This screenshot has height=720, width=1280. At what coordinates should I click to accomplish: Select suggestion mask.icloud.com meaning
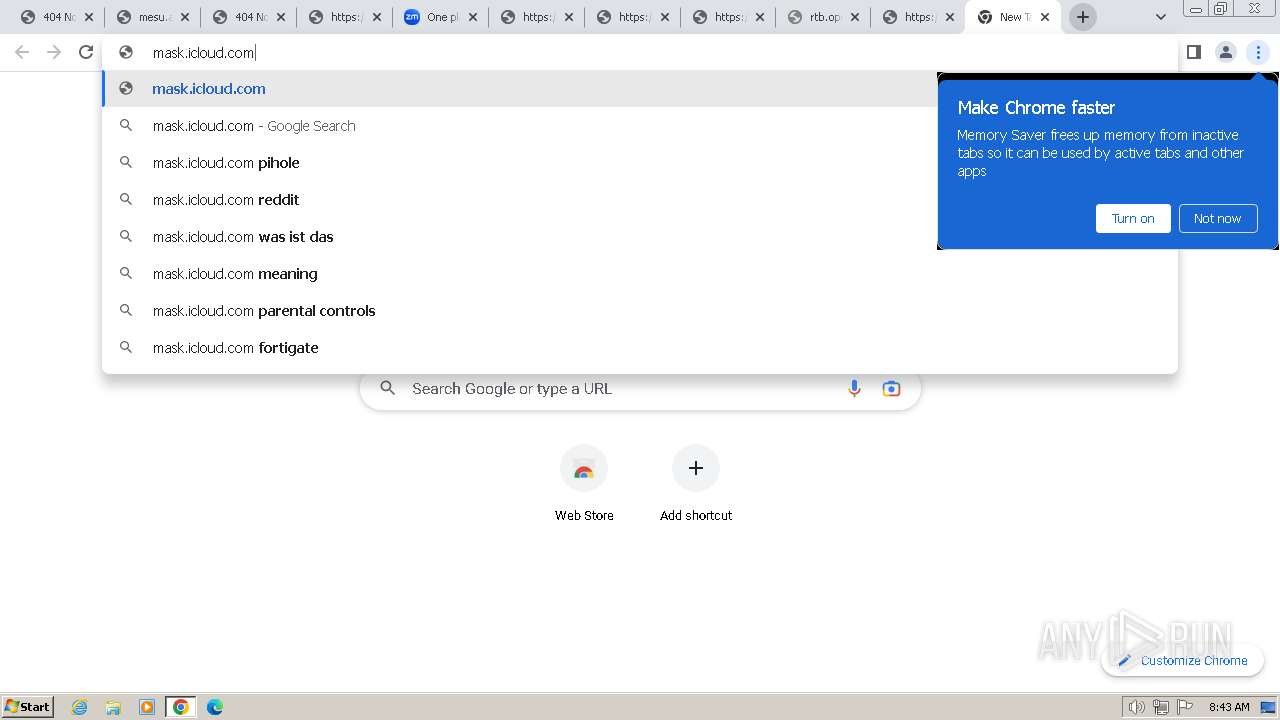640,274
